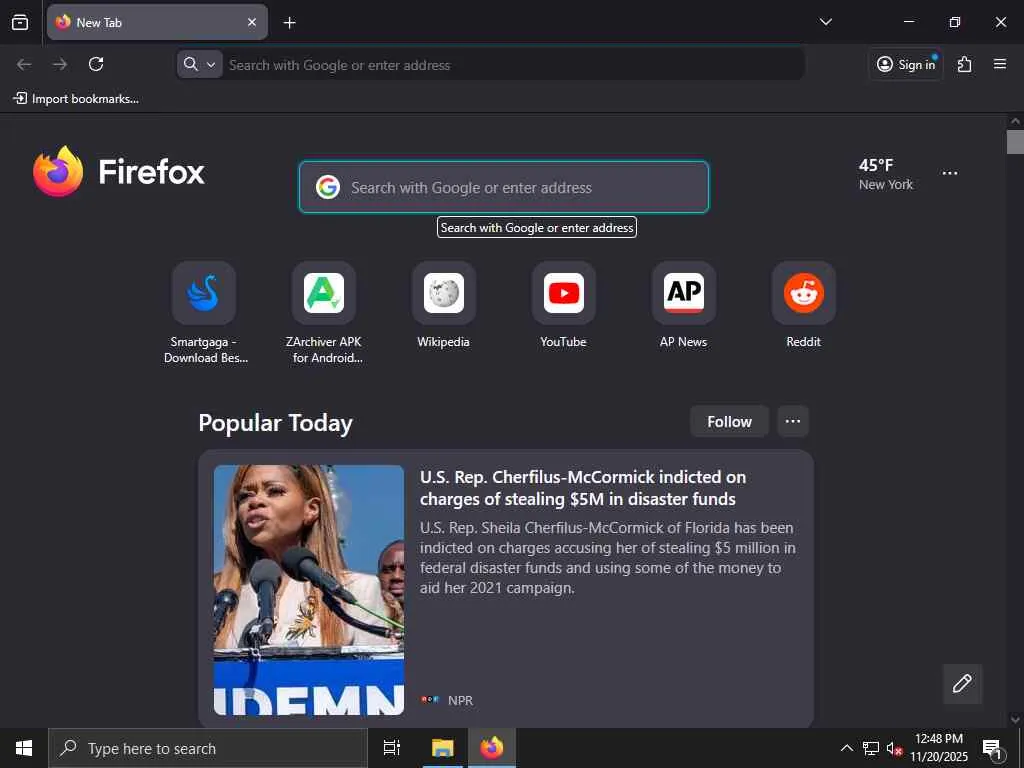This screenshot has width=1024, height=768.
Task: Click Import bookmarks link
Action: click(x=76, y=99)
